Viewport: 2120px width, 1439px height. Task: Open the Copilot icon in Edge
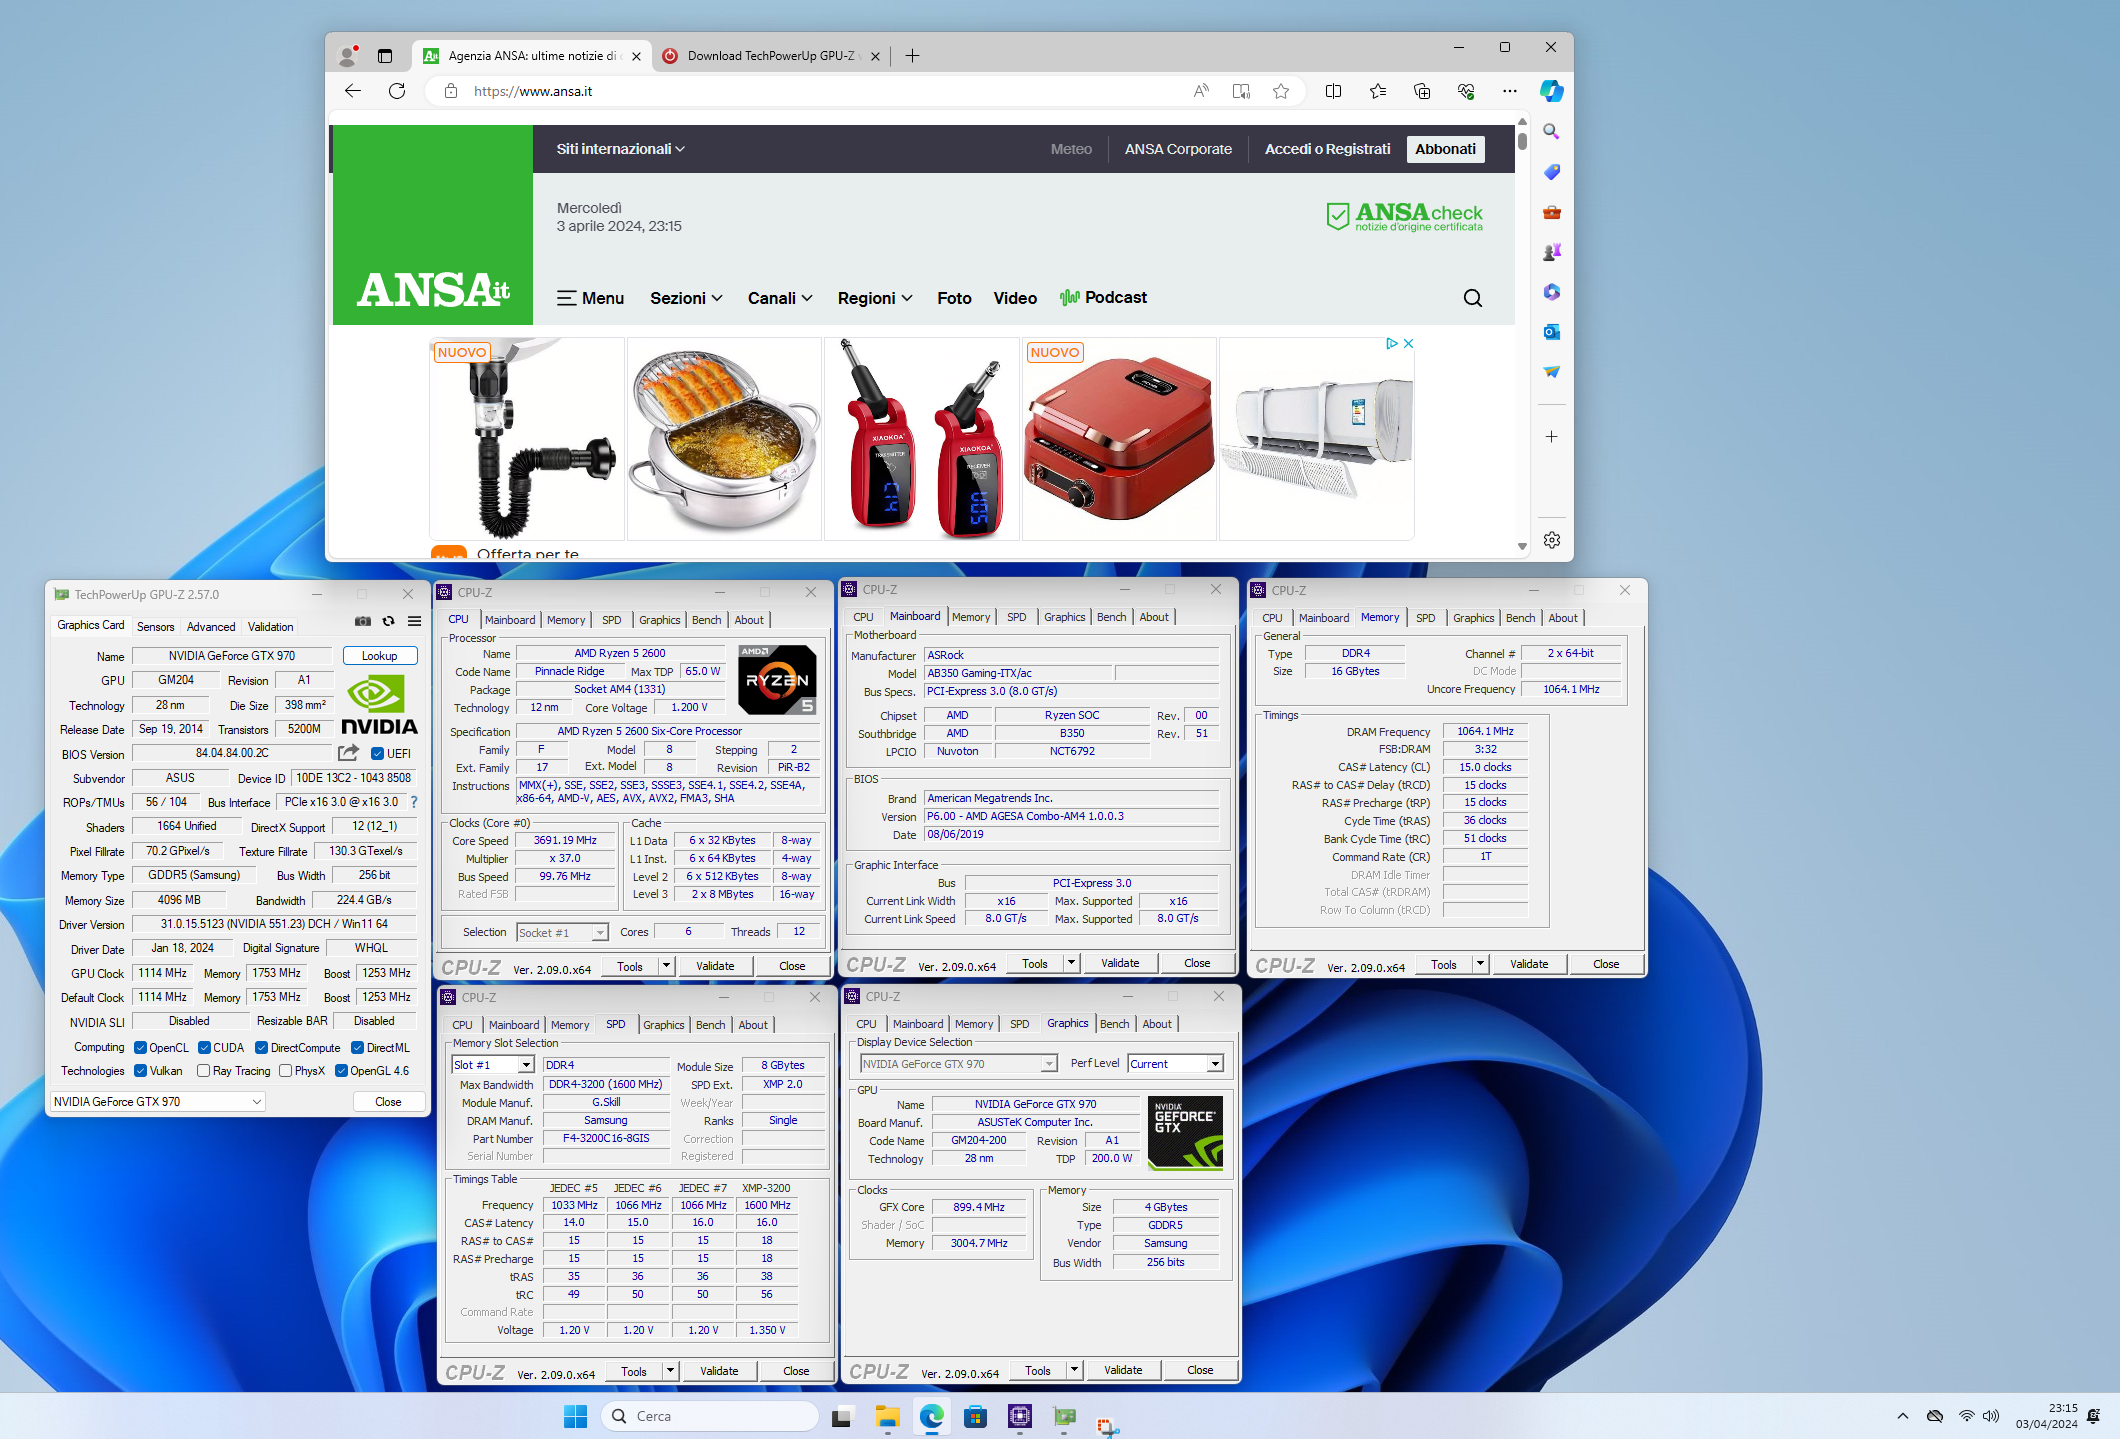(1552, 91)
